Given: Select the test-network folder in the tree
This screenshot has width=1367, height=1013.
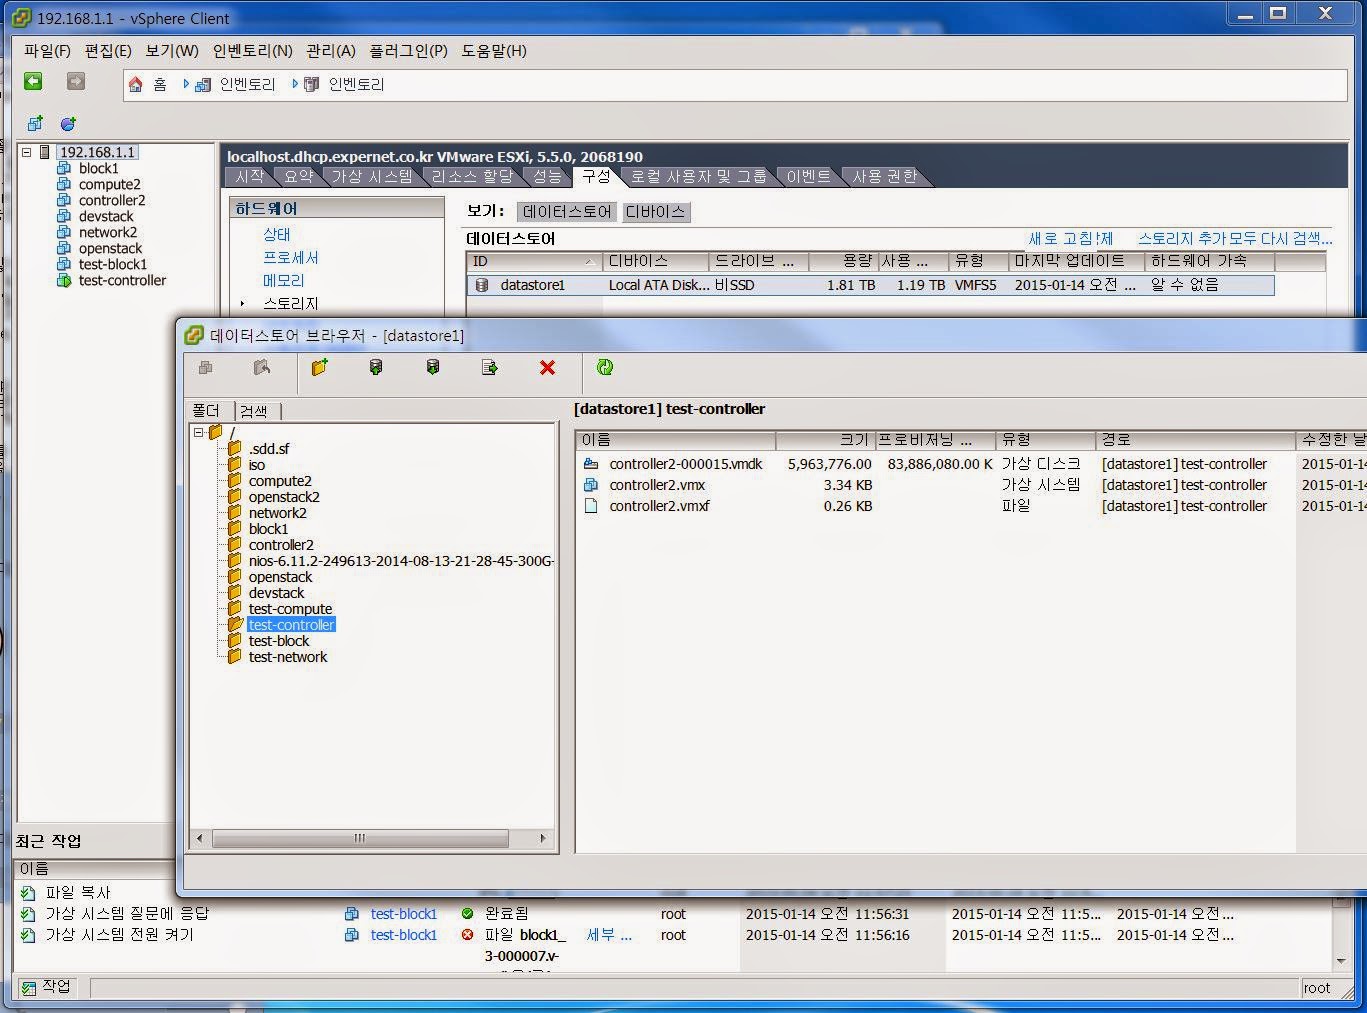Looking at the screenshot, I should tap(288, 657).
